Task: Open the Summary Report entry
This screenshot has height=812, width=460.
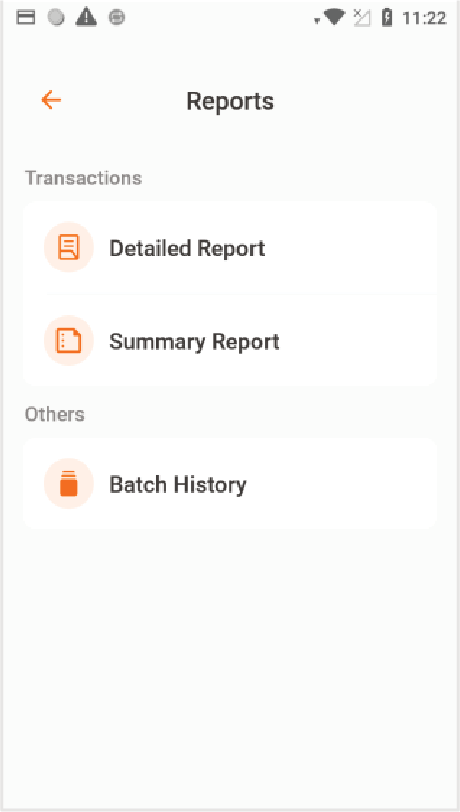Action: (230, 341)
